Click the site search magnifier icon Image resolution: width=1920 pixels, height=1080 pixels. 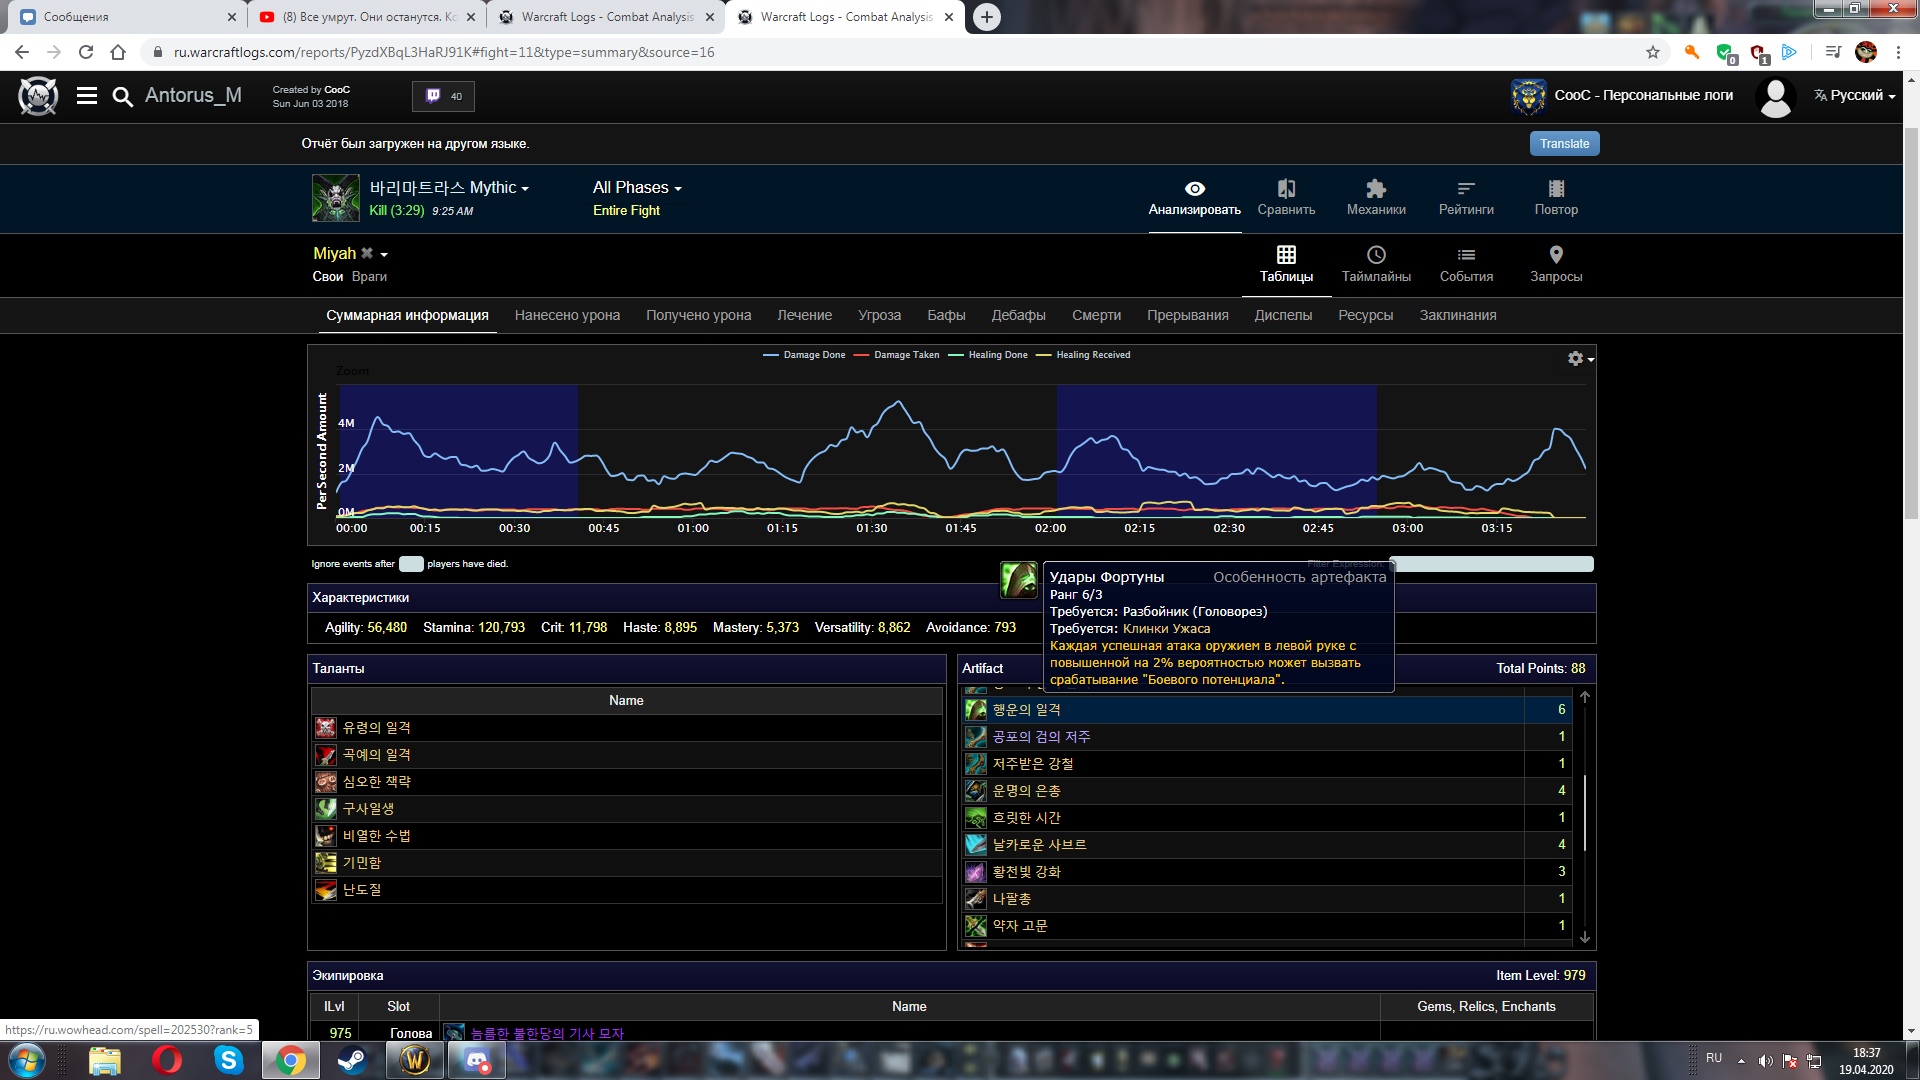click(122, 96)
